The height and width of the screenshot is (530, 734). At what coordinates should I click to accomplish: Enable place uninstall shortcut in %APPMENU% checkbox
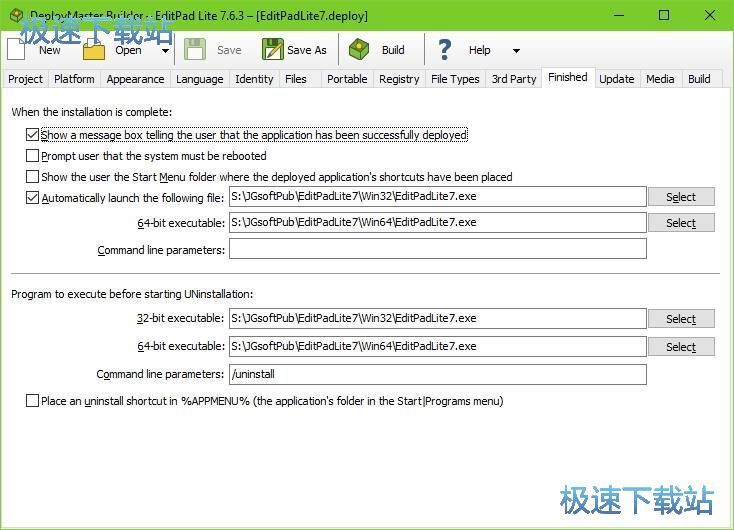[x=32, y=401]
